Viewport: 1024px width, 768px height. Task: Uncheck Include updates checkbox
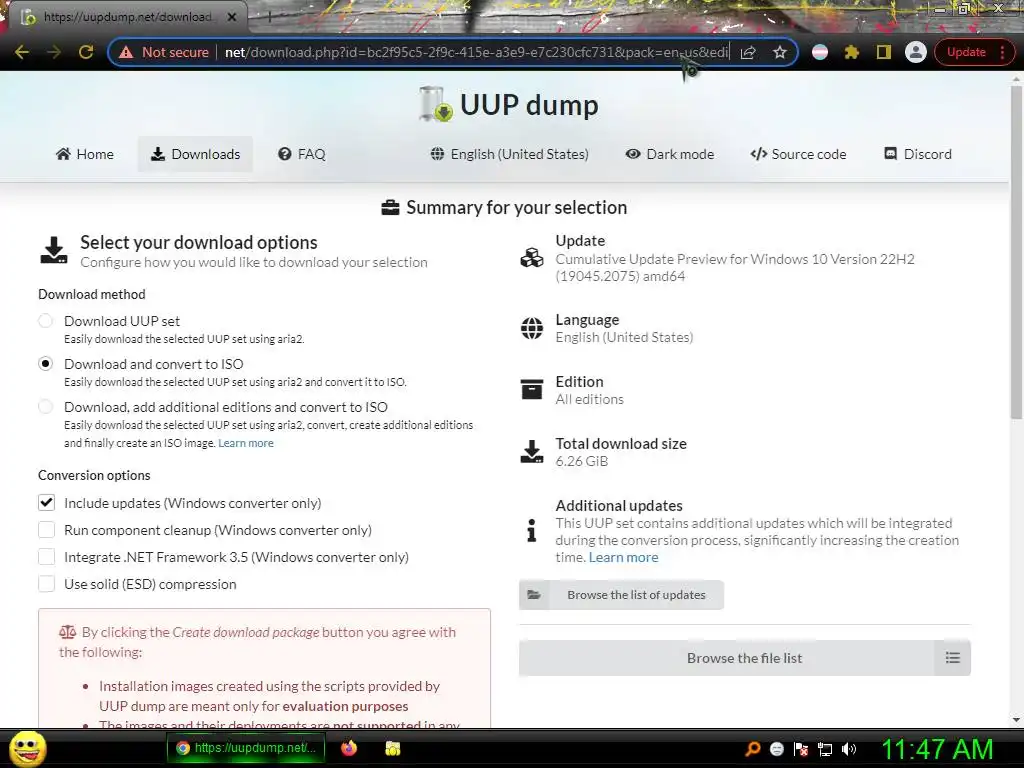(46, 503)
